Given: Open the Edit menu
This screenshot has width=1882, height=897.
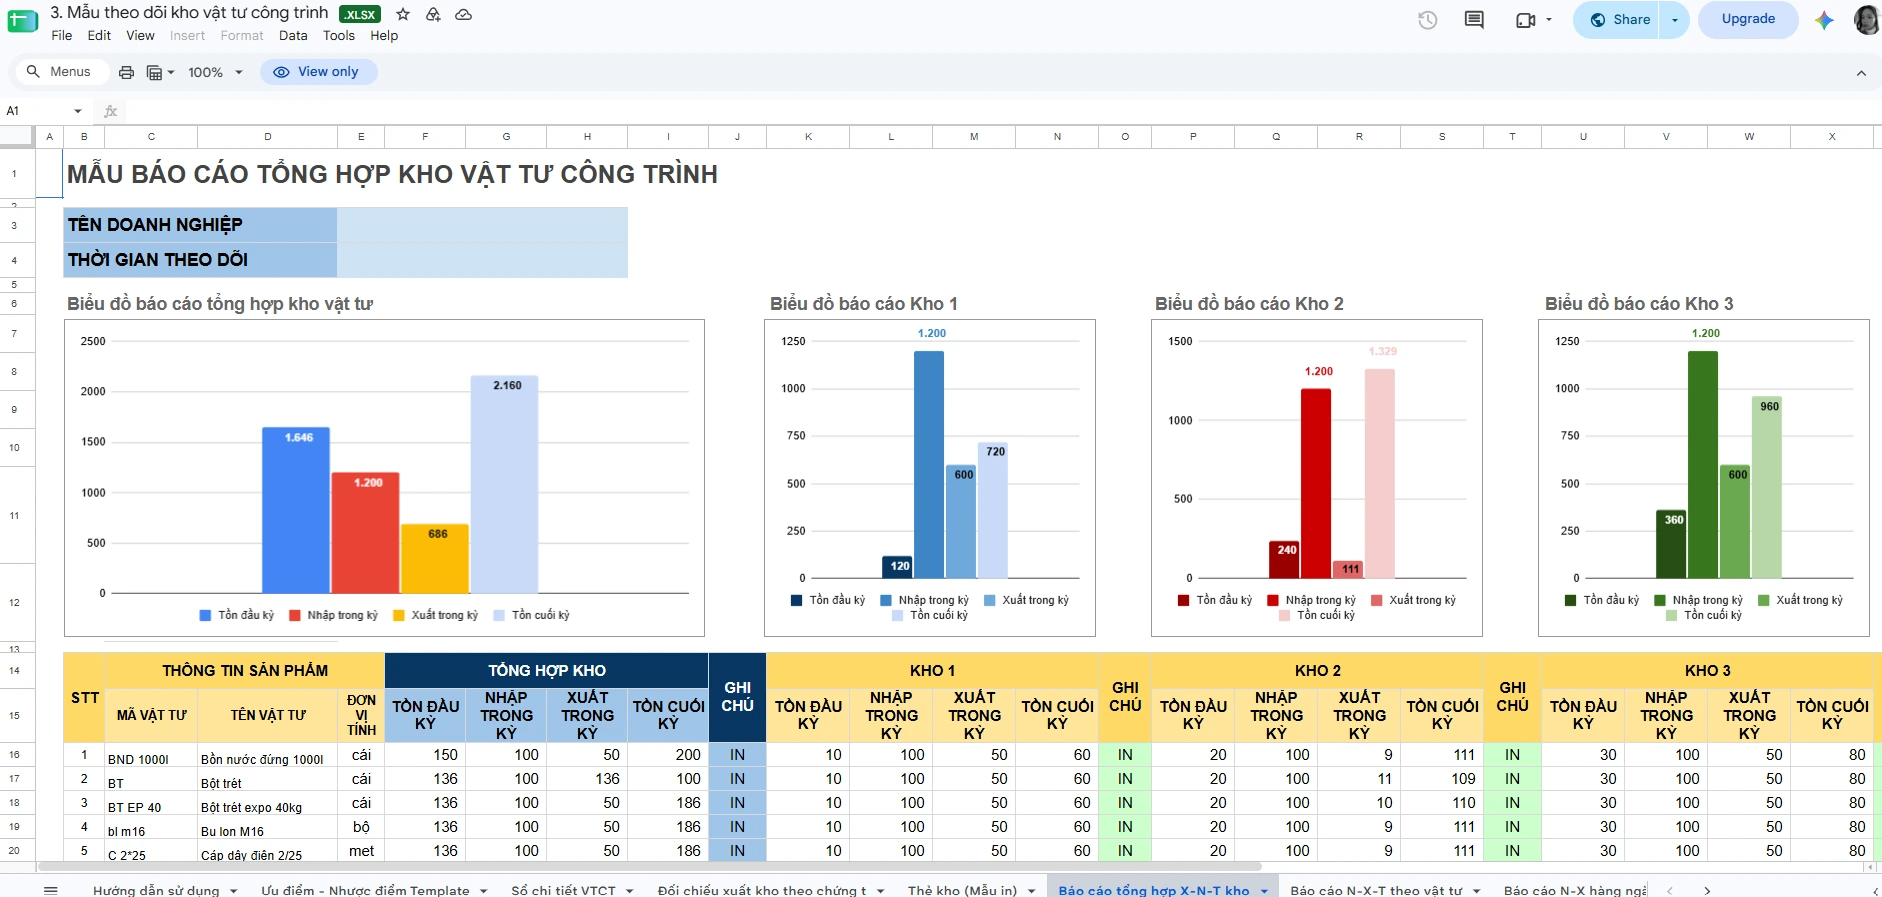Looking at the screenshot, I should pos(99,35).
